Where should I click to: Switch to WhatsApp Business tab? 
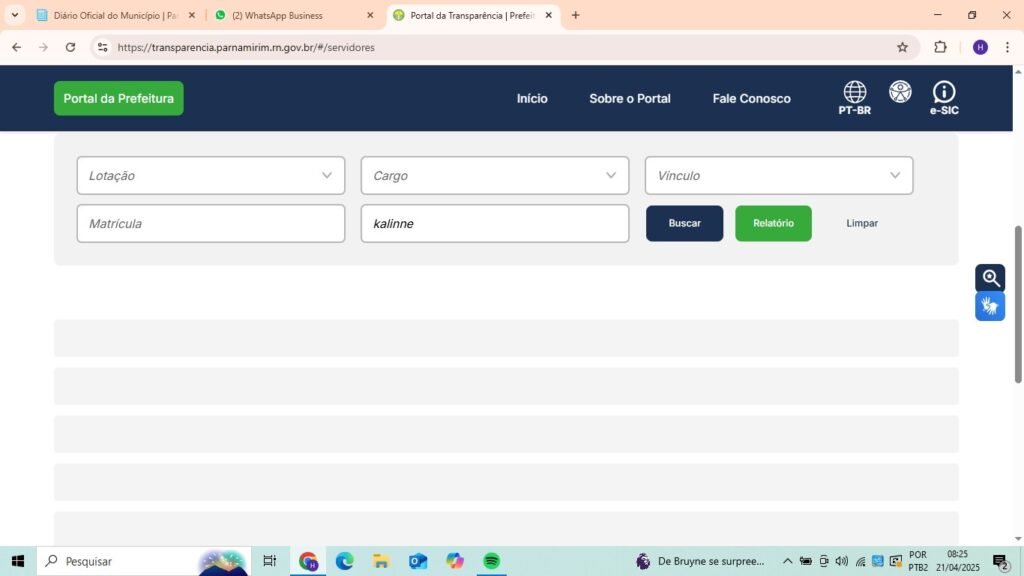290,15
